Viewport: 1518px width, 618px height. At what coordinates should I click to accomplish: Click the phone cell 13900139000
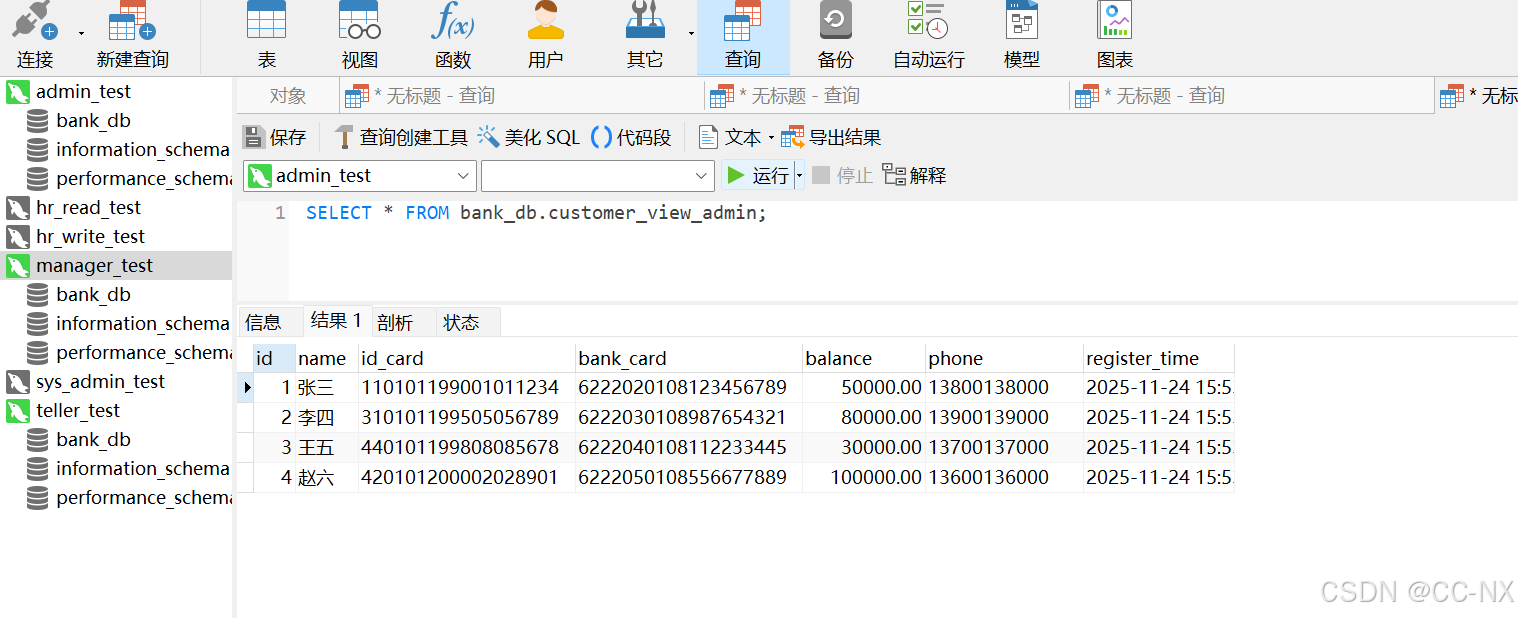click(1004, 417)
